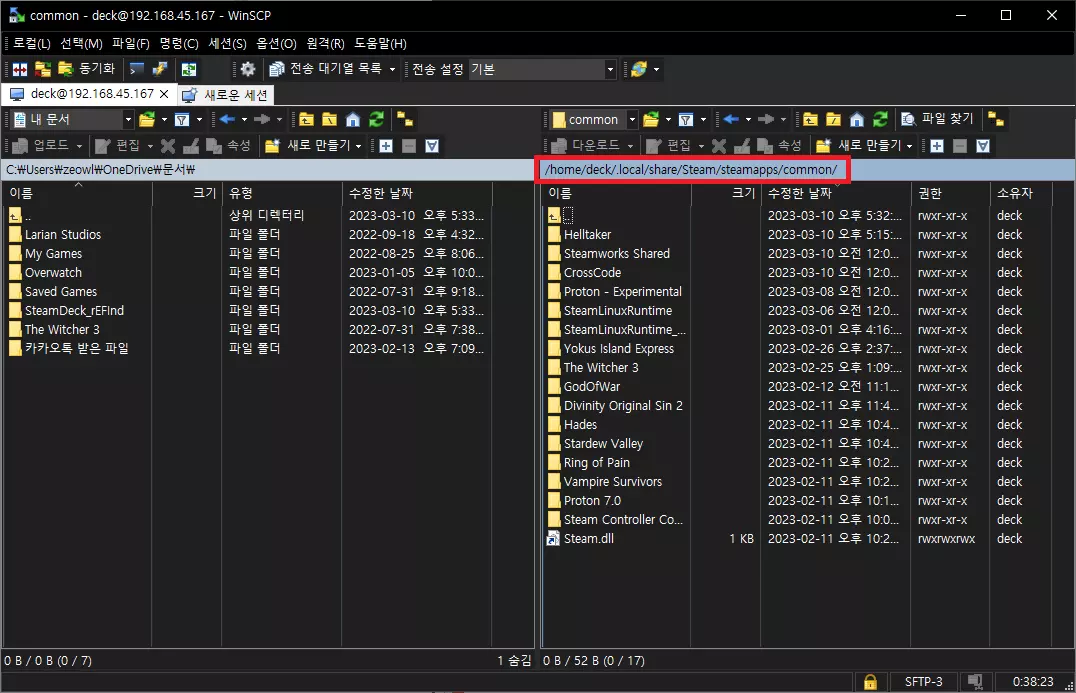Close the deck@192.168.45.167 session tab

(164, 94)
